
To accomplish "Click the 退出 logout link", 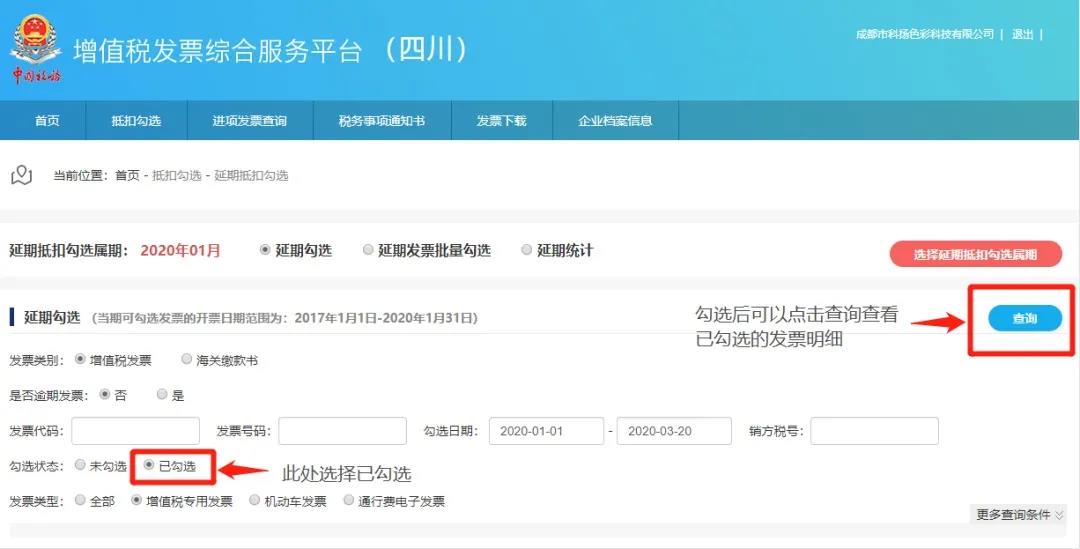I will tap(1022, 34).
